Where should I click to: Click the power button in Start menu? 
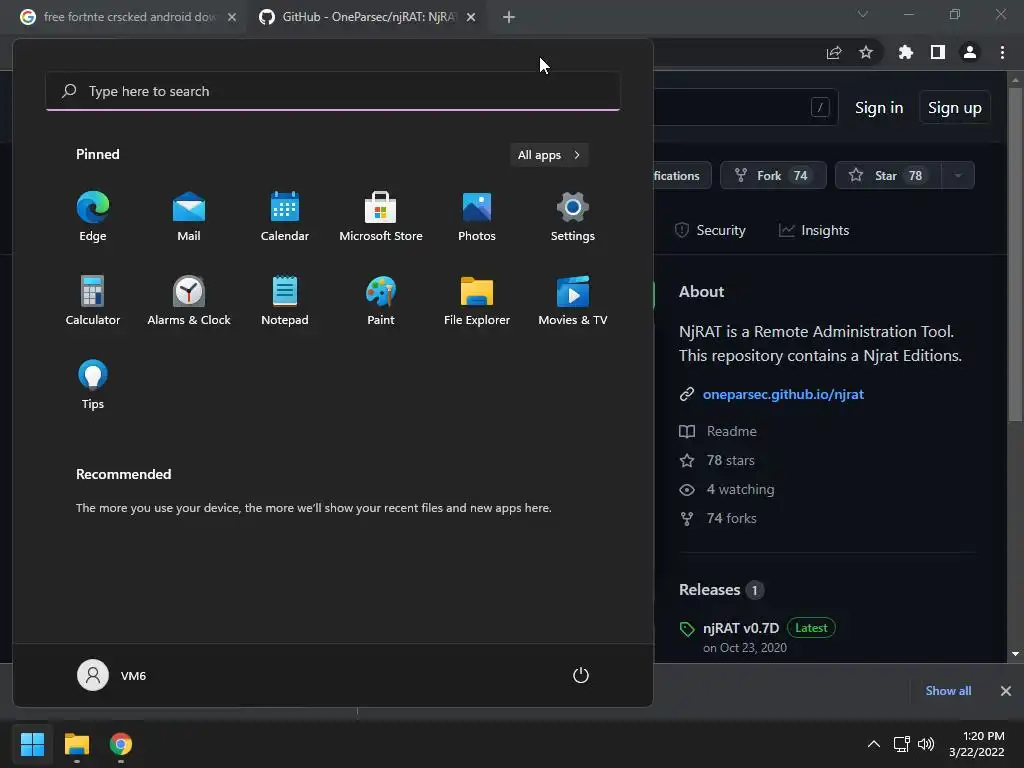pyautogui.click(x=581, y=675)
